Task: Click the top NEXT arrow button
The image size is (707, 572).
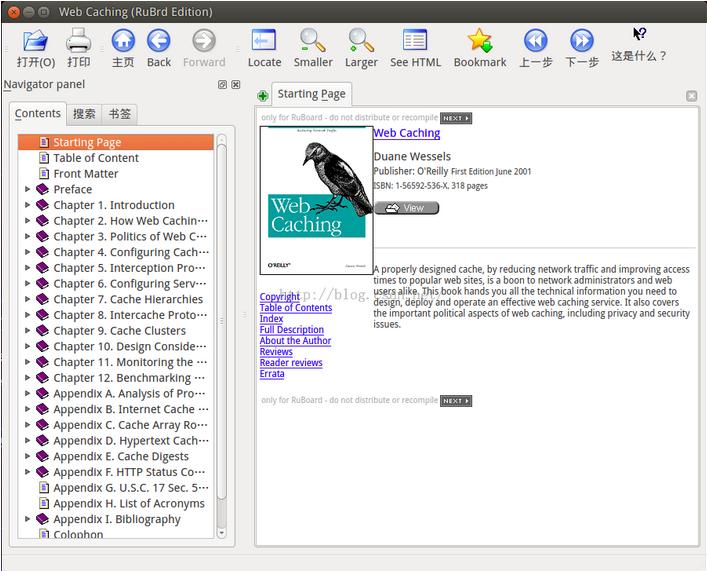Action: click(456, 118)
